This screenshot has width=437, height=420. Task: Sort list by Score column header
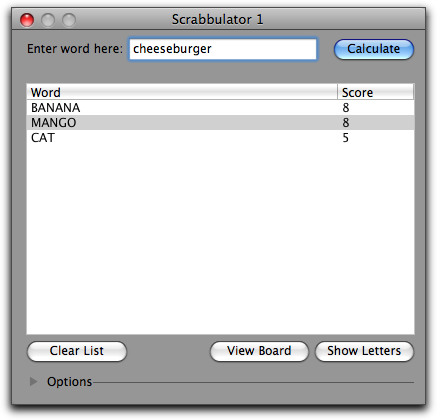(x=376, y=92)
